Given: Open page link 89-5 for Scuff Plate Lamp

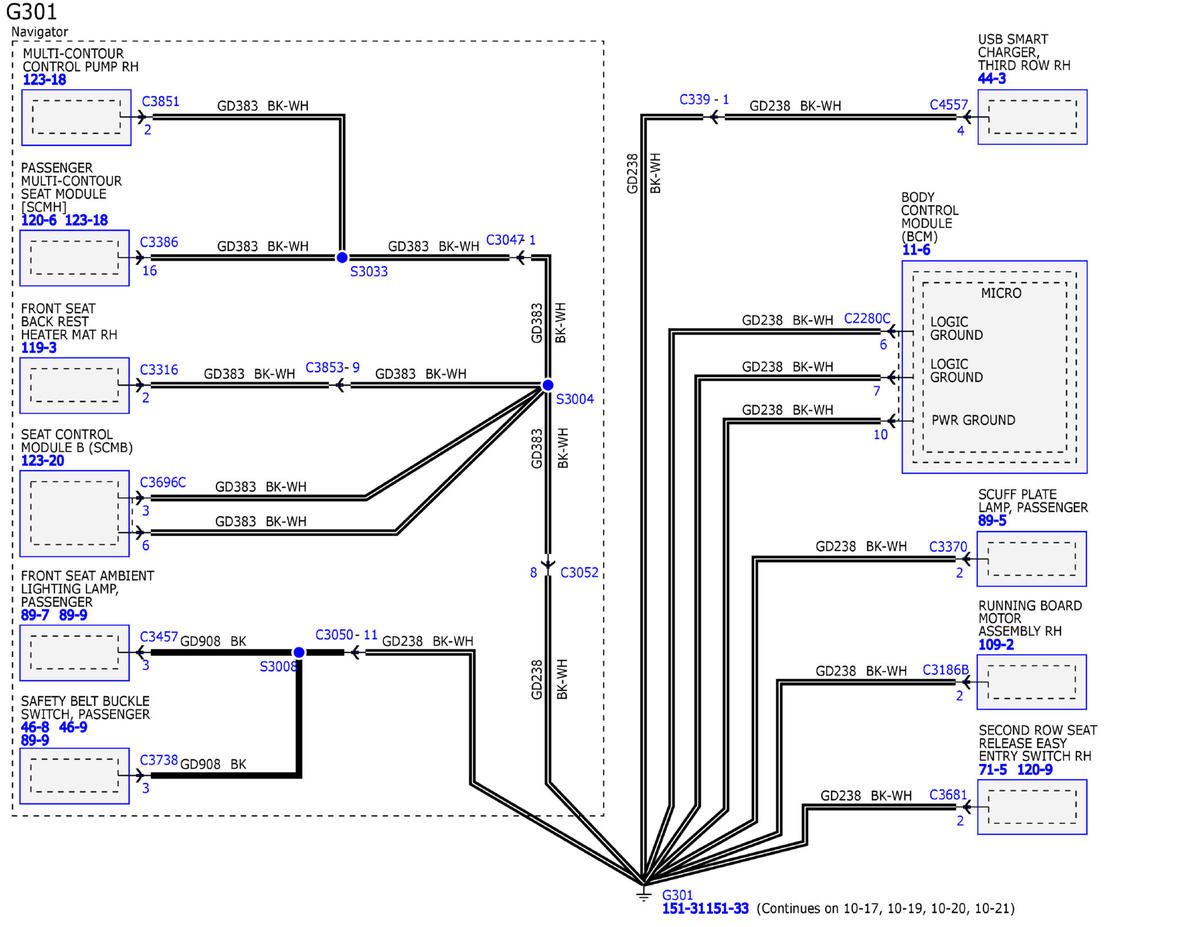Looking at the screenshot, I should [992, 521].
